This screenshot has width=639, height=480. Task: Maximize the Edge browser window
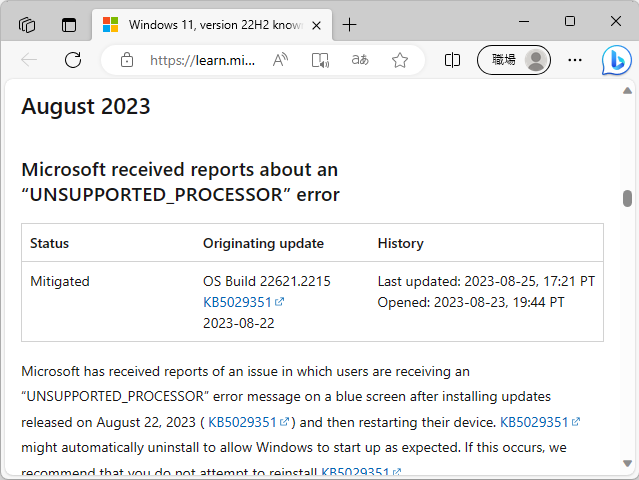click(x=570, y=21)
